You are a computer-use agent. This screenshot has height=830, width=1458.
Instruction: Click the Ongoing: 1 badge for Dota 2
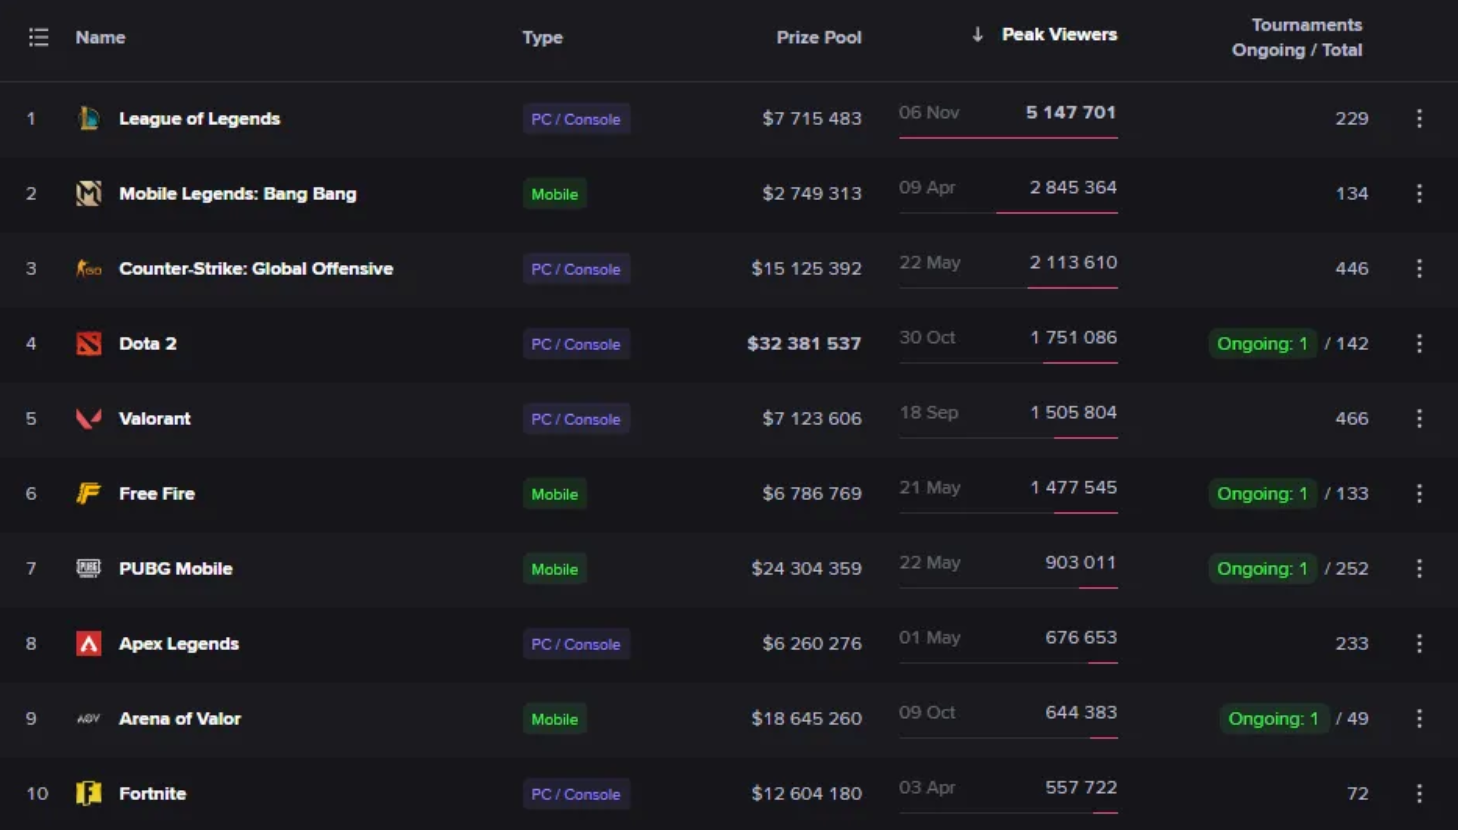point(1262,343)
